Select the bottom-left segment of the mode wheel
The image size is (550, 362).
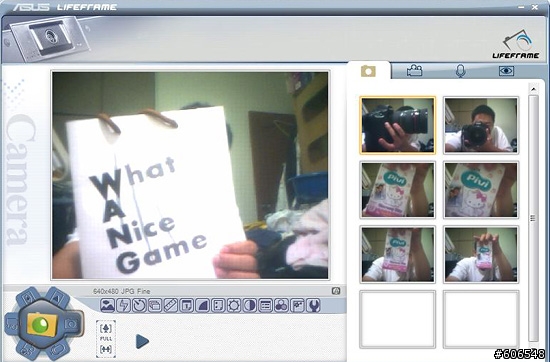click(x=28, y=349)
